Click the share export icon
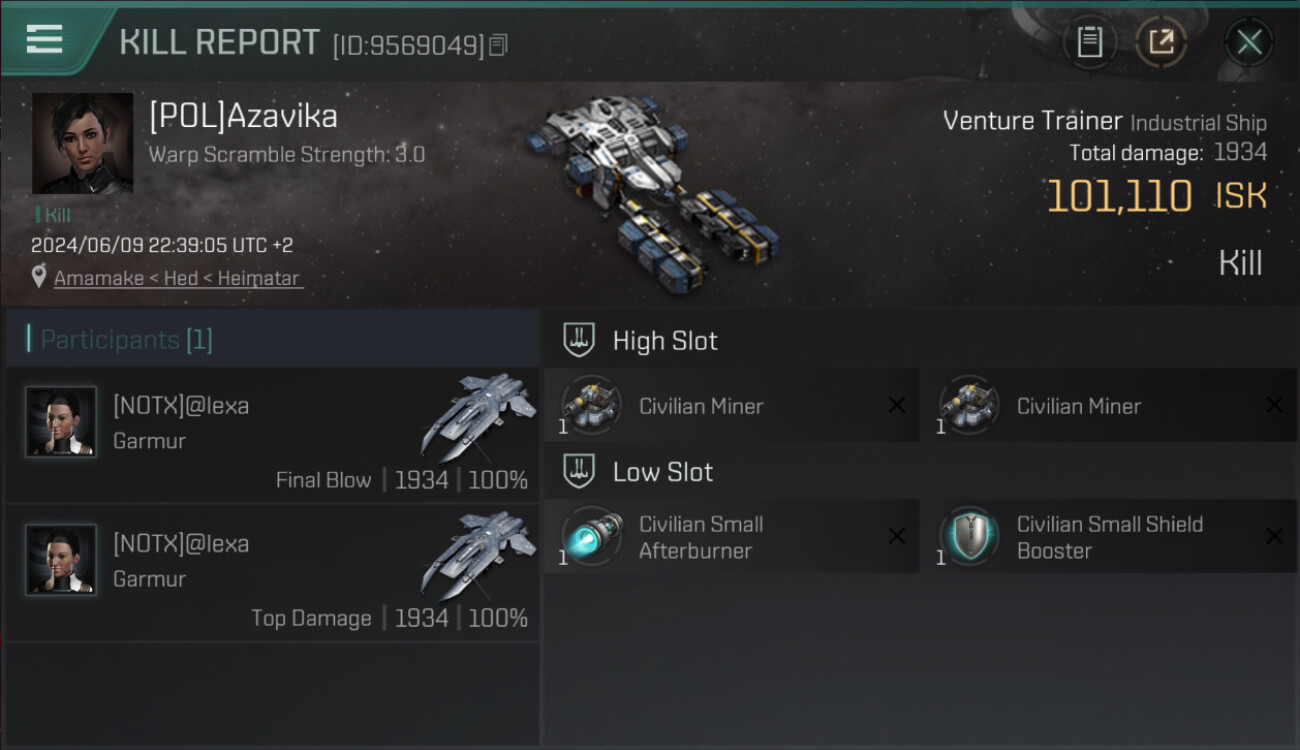Screen dimensions: 1300x750 (1161, 42)
